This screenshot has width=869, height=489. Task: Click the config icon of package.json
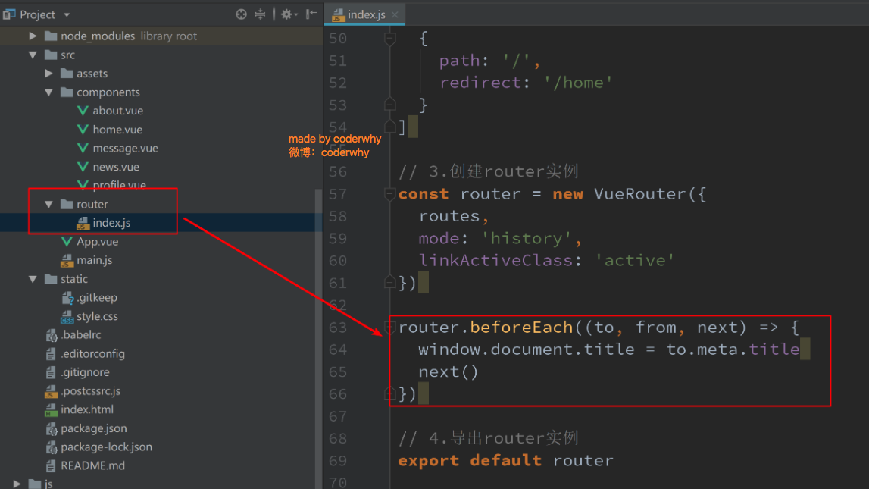(51, 429)
